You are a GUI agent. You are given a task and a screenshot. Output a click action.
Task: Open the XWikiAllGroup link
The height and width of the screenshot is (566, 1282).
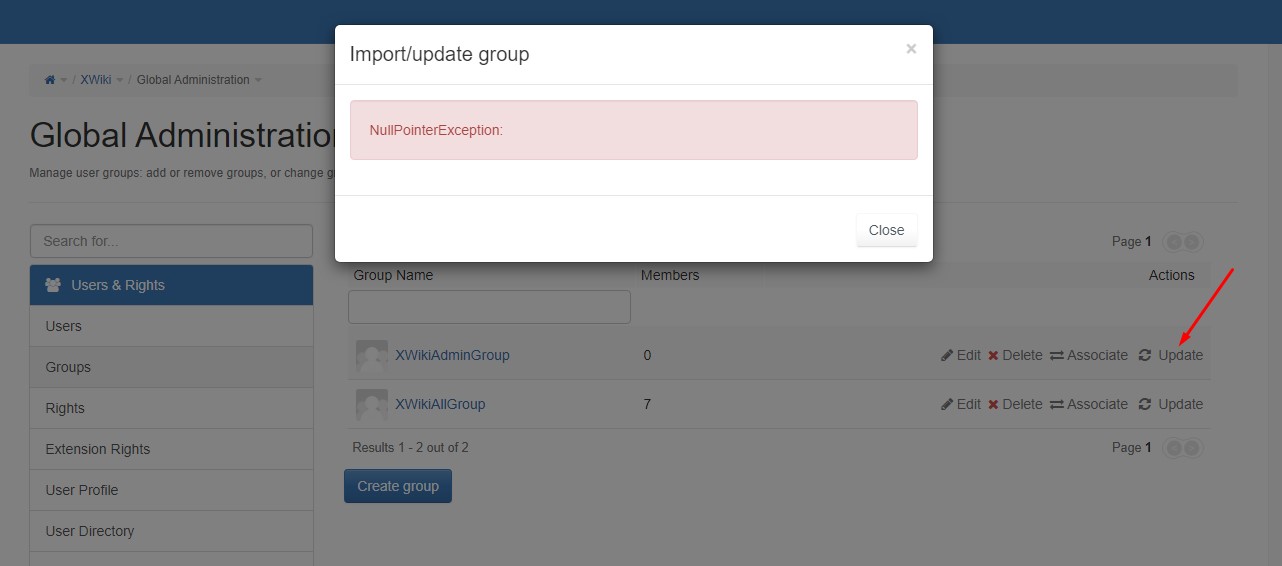(440, 404)
